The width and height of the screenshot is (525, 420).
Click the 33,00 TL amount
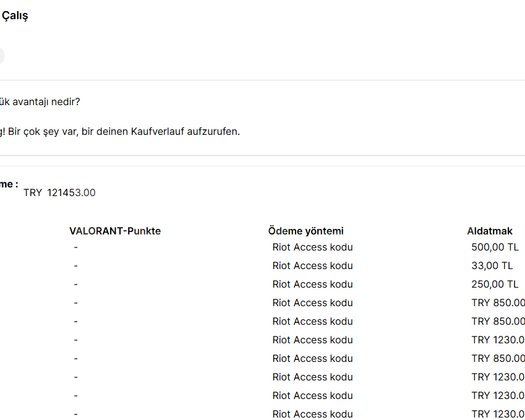[x=492, y=266]
